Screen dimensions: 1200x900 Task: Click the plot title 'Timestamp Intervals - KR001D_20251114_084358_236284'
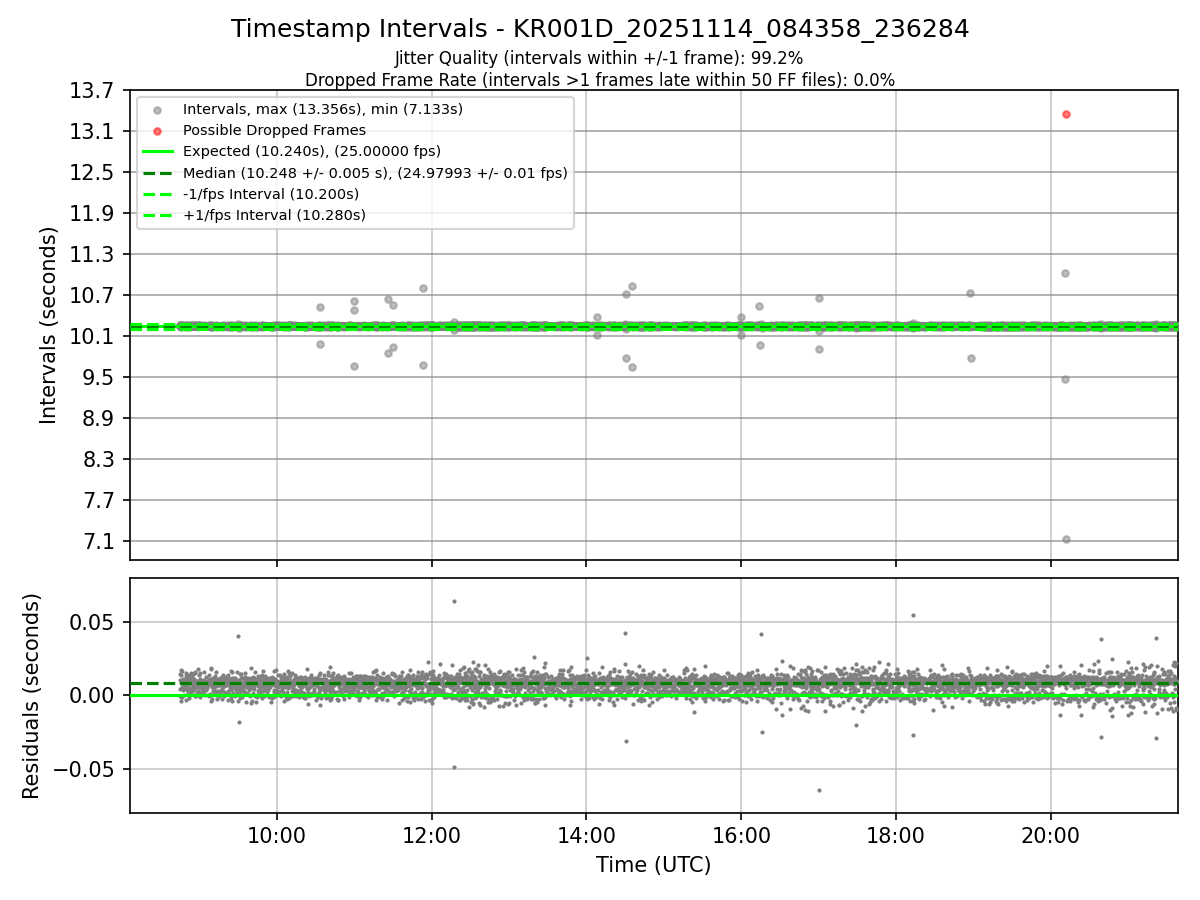click(x=600, y=29)
